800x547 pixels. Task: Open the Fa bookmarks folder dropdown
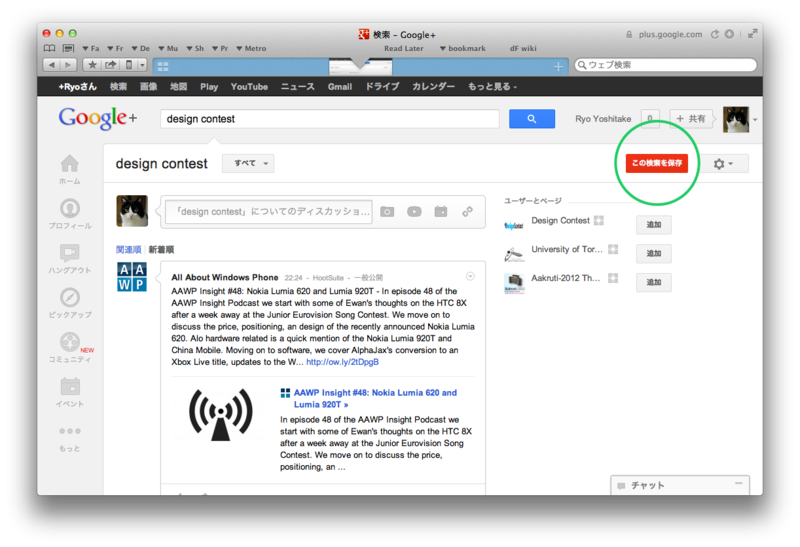pos(91,48)
